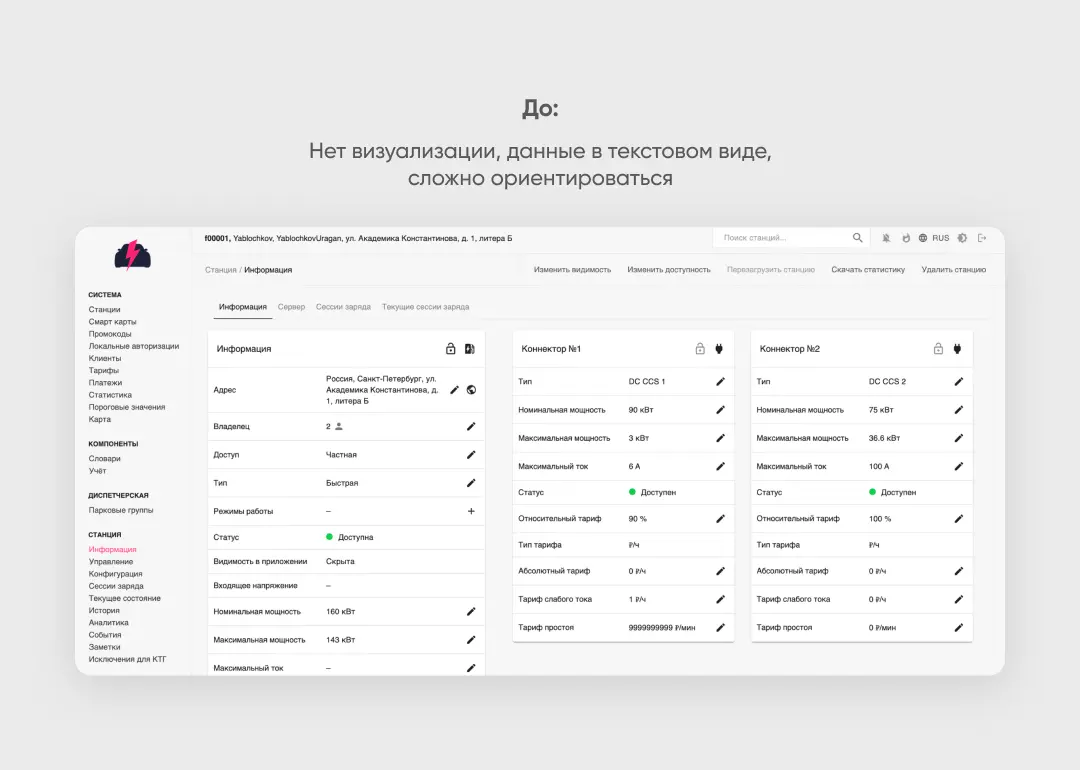This screenshot has height=770, width=1080.
Task: Open the RUS language selector
Action: click(934, 238)
